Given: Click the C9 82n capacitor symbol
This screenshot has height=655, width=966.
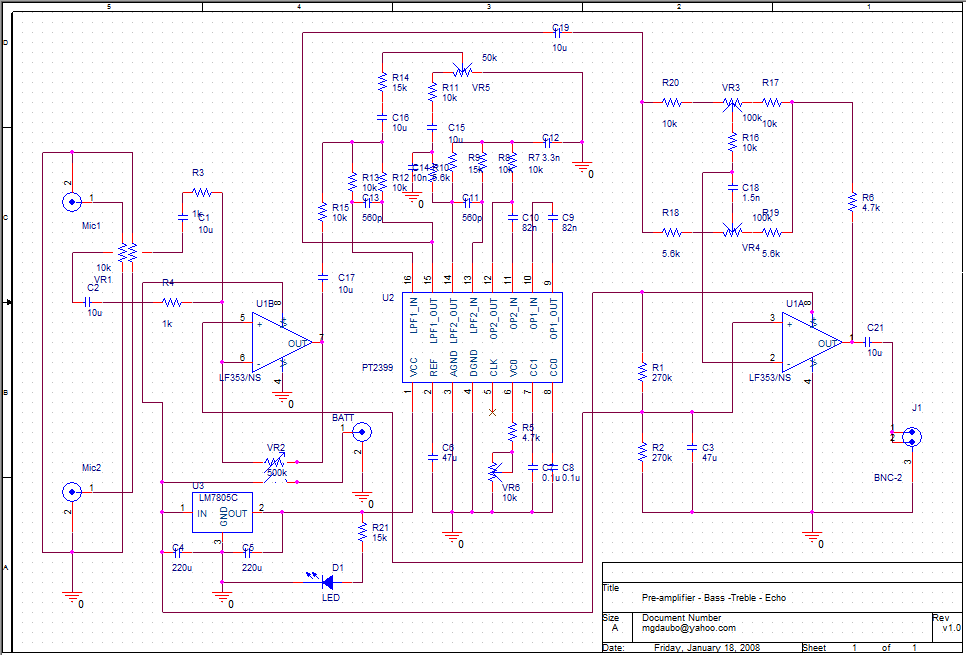Looking at the screenshot, I should tap(553, 217).
